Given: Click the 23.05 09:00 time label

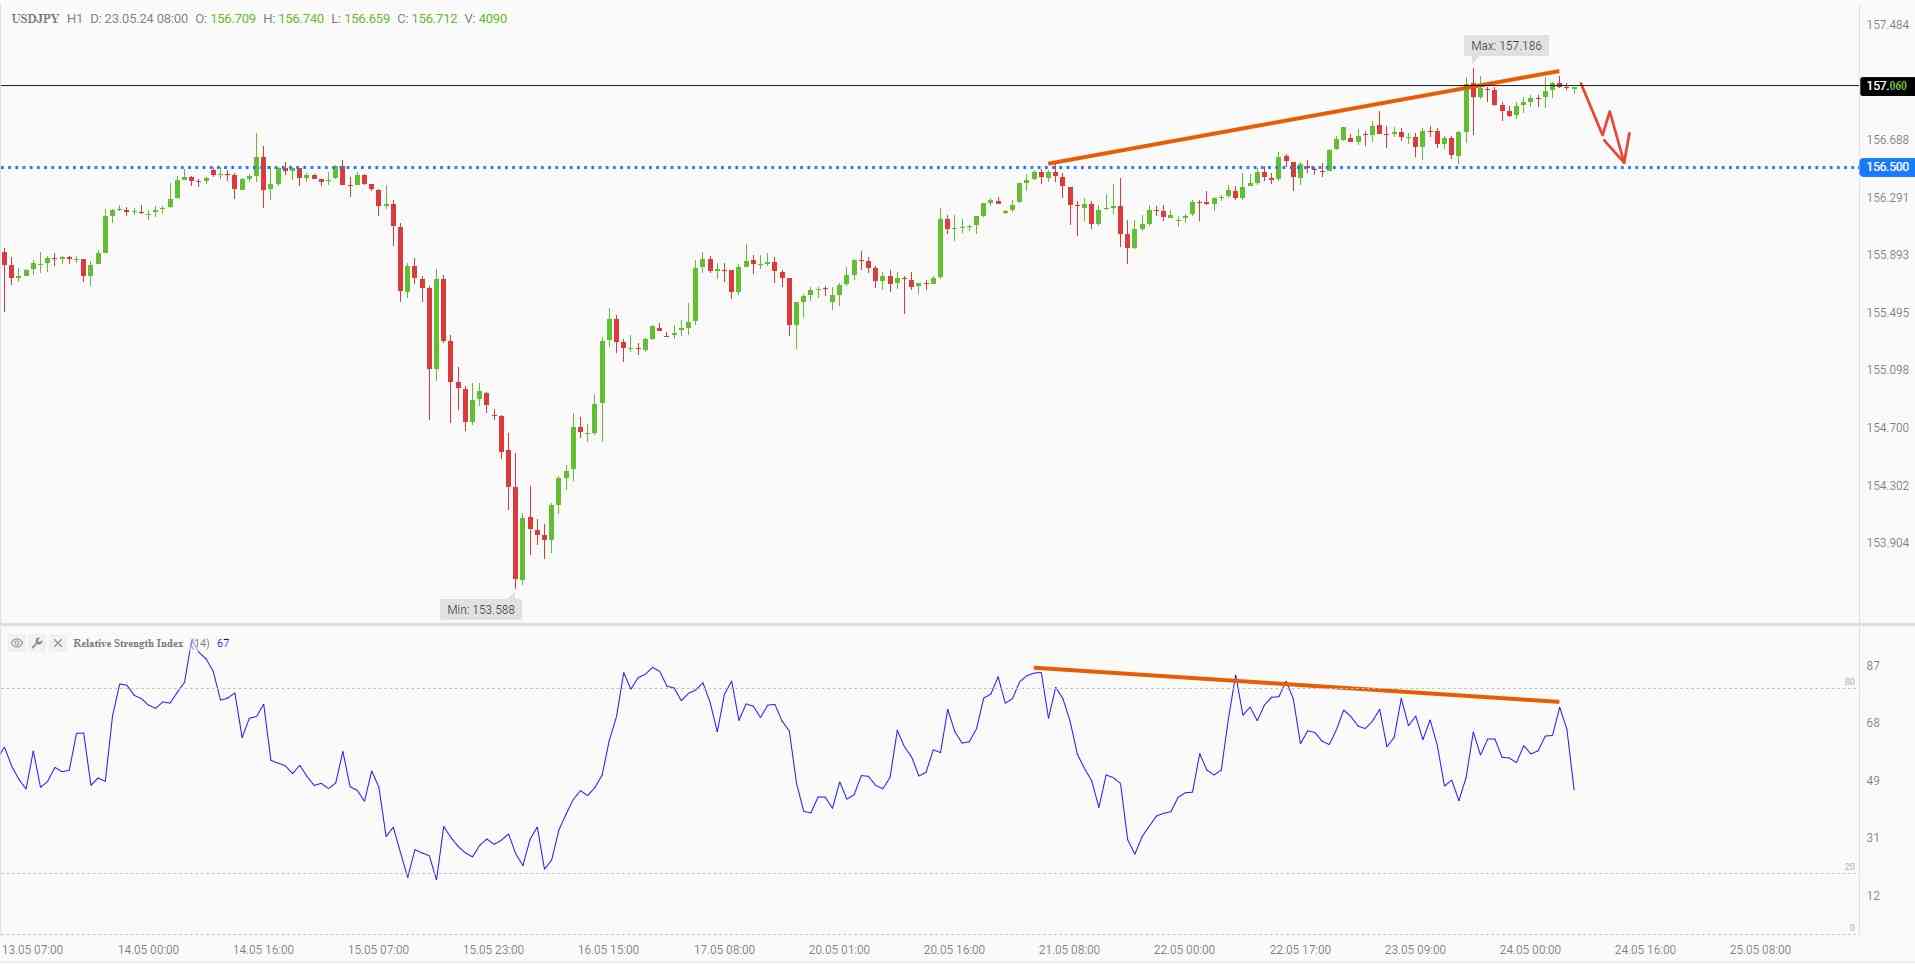Looking at the screenshot, I should 1415,950.
